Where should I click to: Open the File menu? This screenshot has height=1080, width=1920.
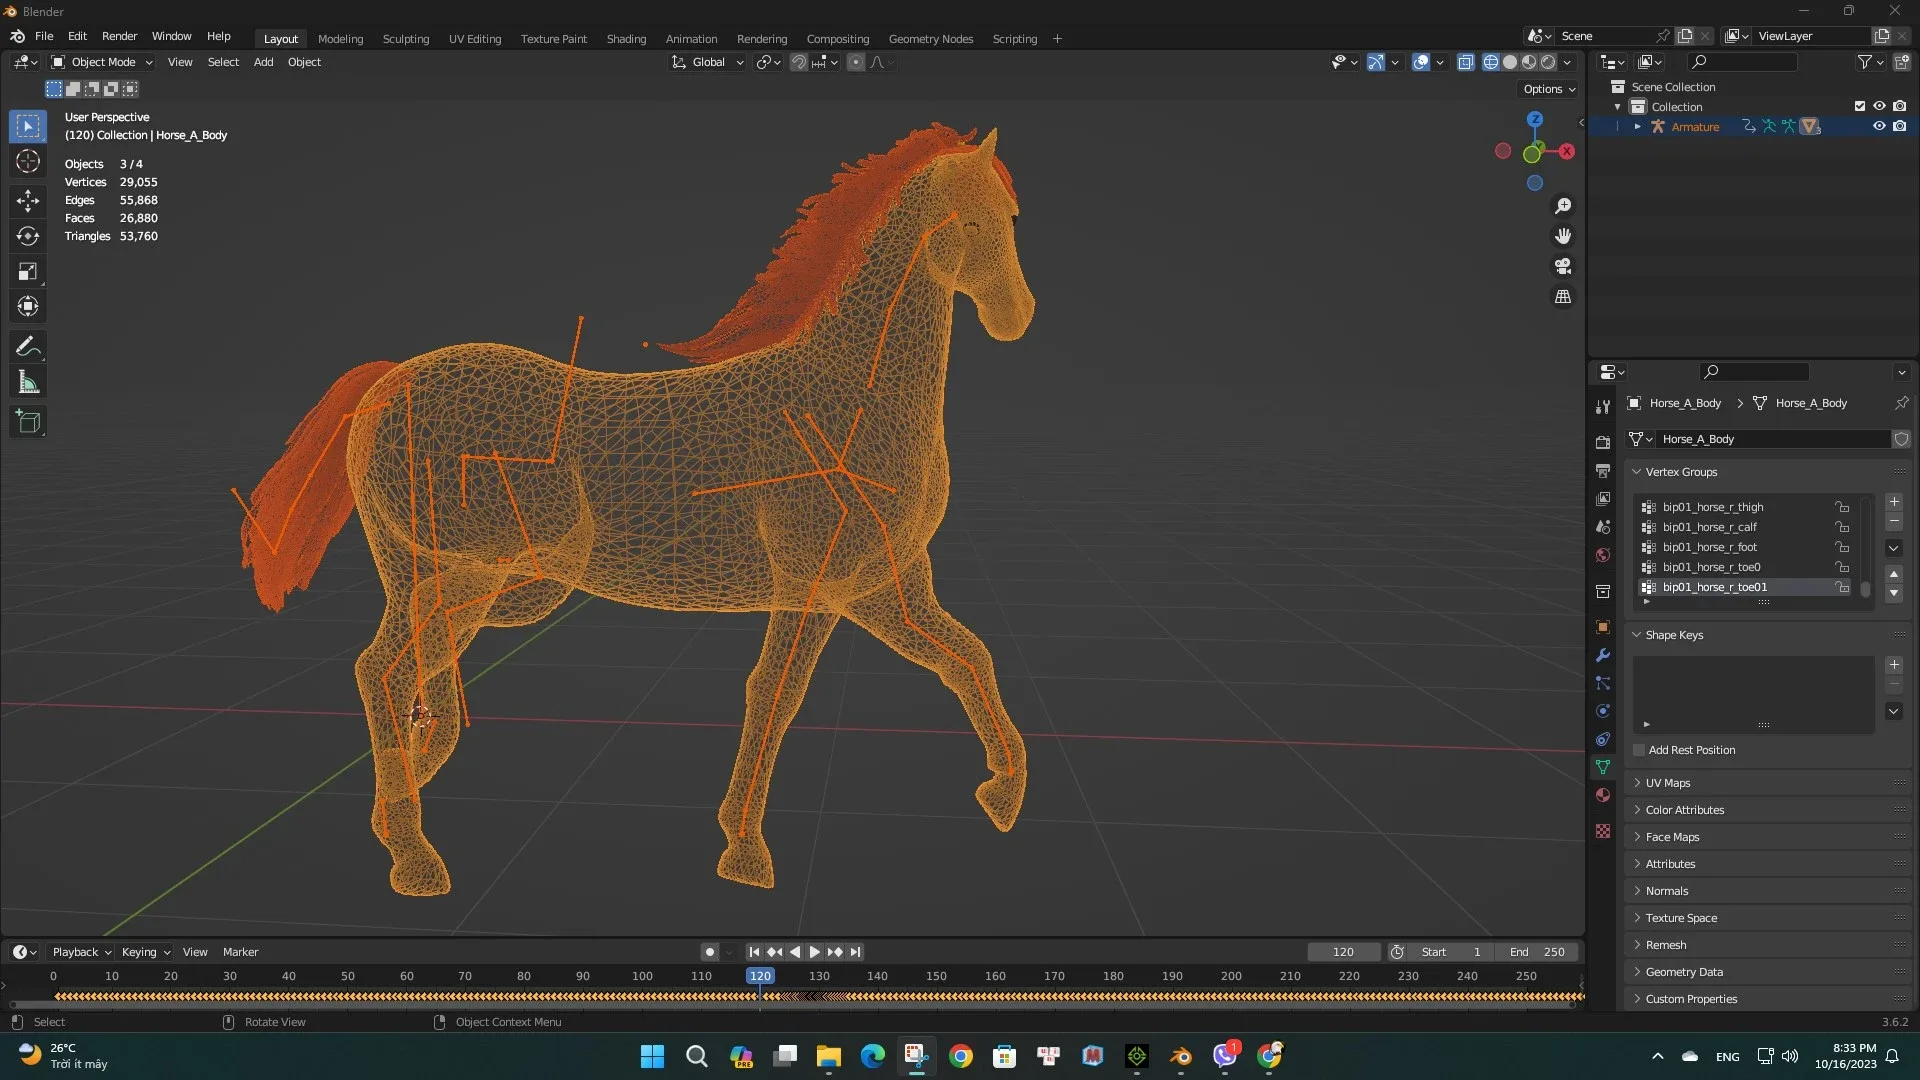44,36
